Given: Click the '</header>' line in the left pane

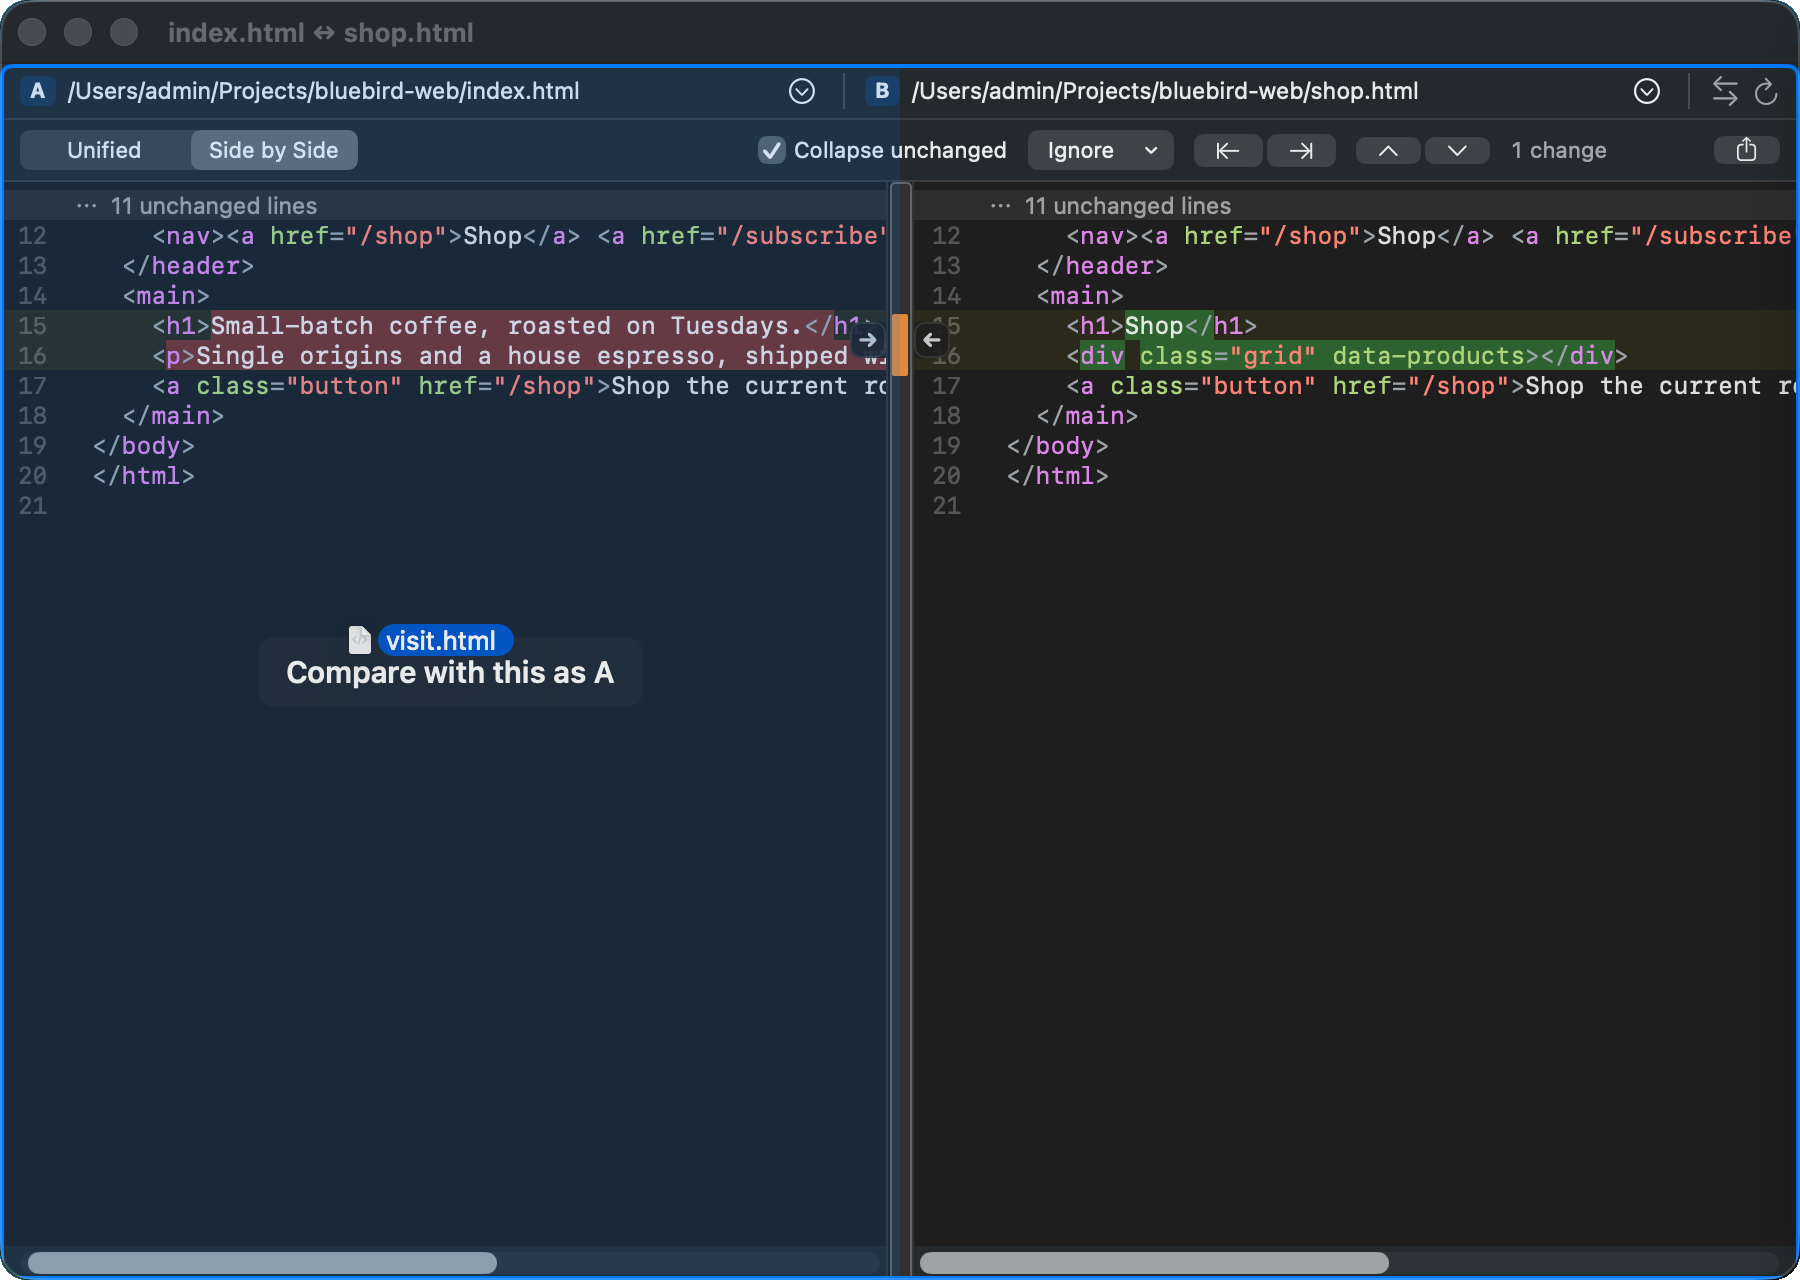Looking at the screenshot, I should point(447,266).
